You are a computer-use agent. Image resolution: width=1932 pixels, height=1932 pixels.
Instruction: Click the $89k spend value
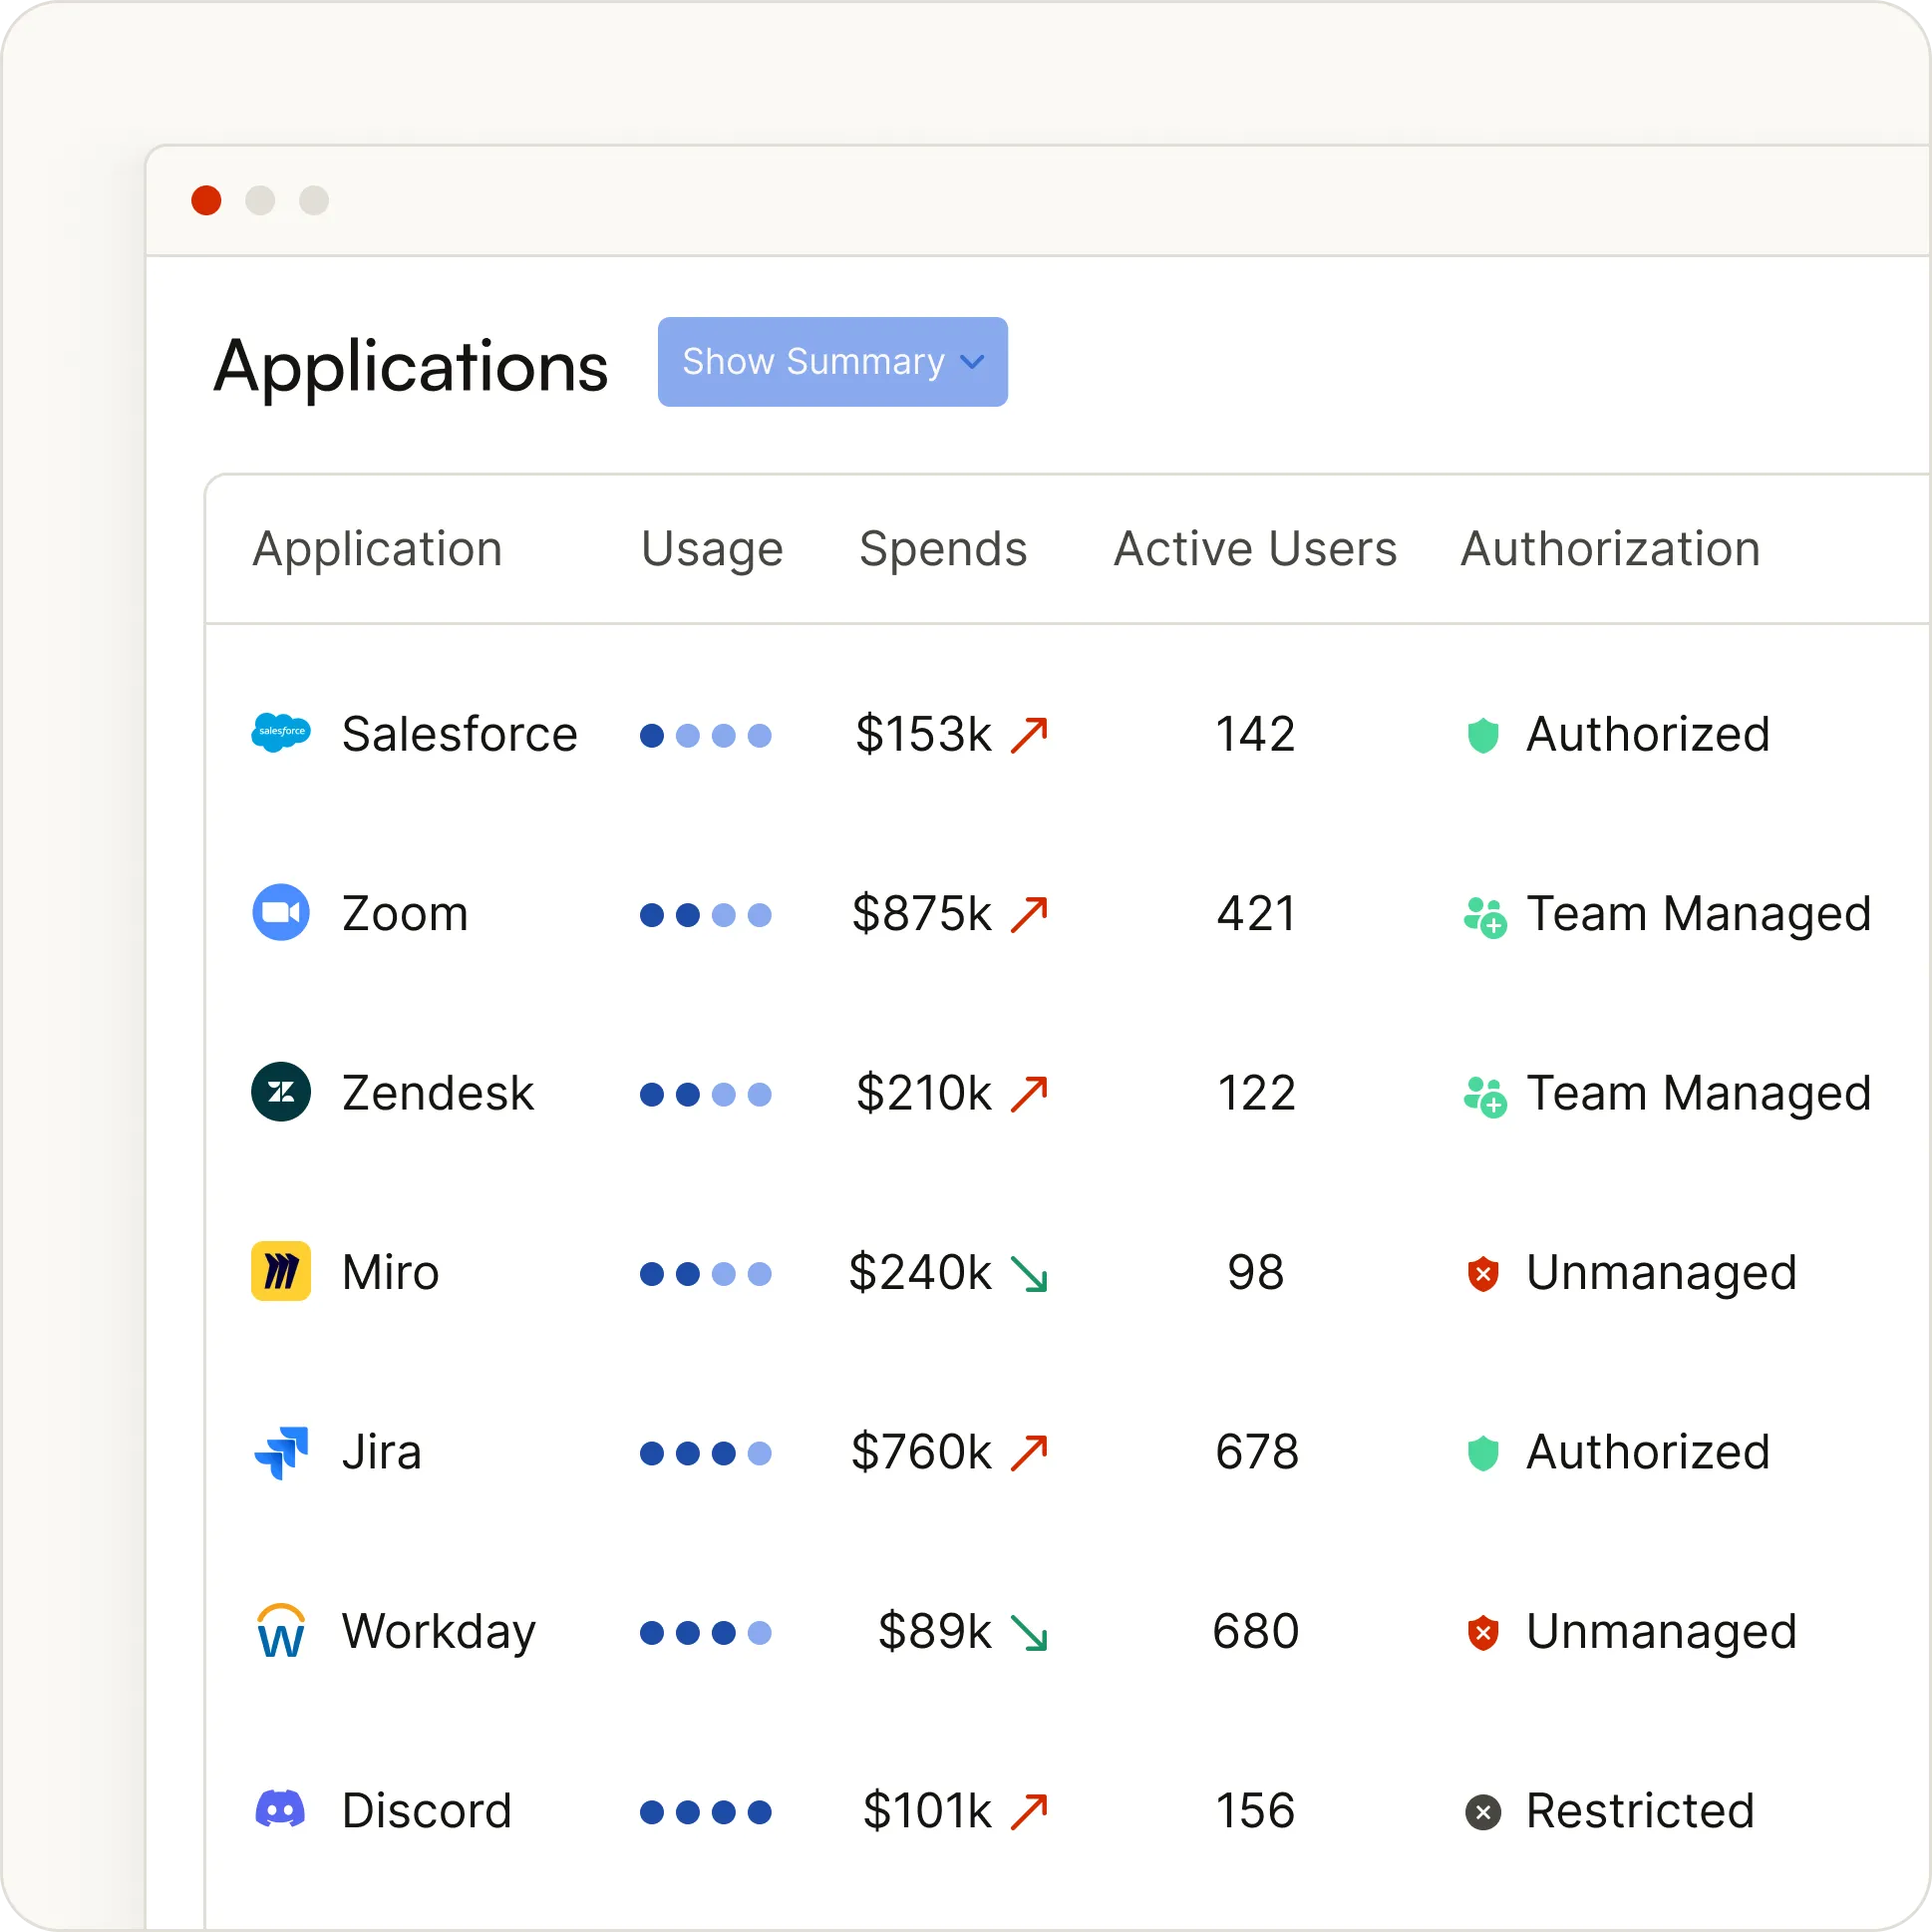(x=934, y=1631)
